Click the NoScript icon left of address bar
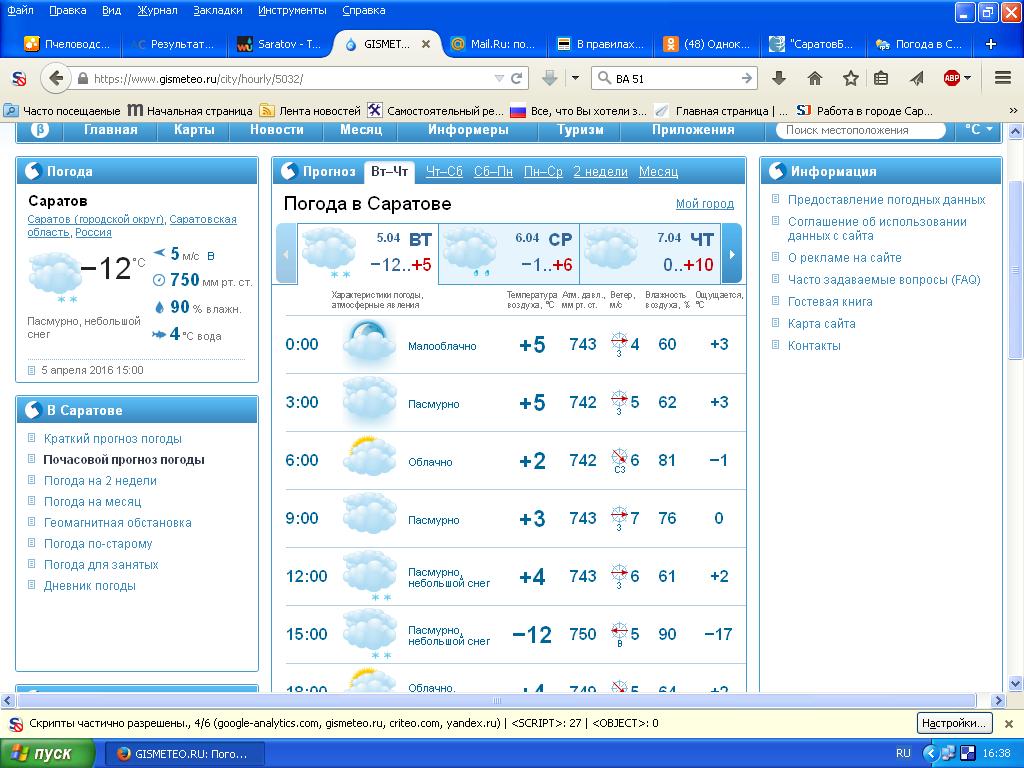 click(x=18, y=78)
